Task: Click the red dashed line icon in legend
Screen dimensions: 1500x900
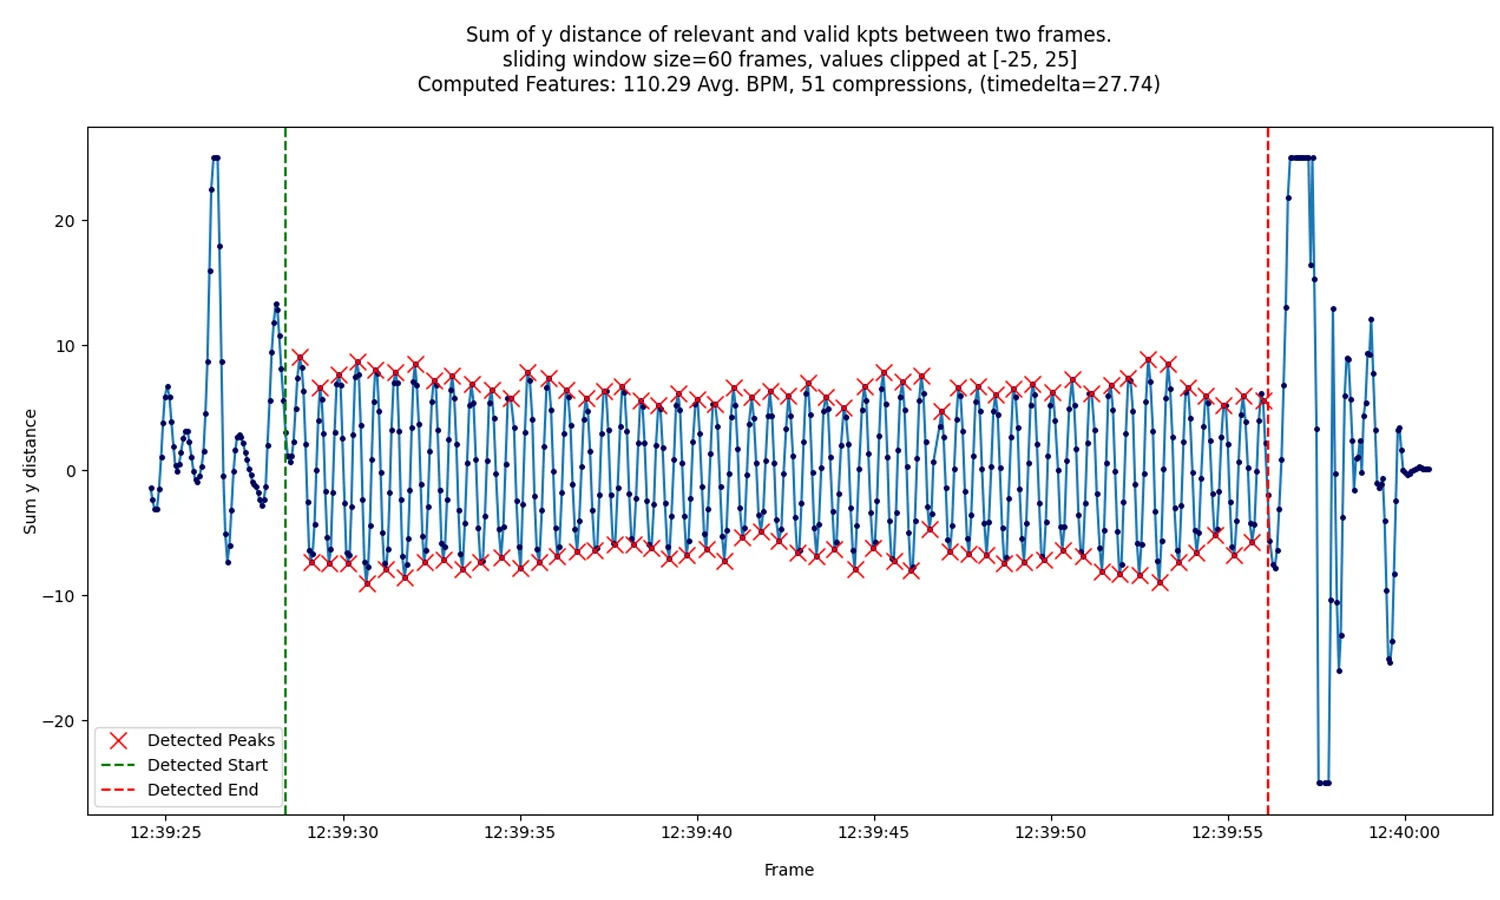Action: pos(118,789)
